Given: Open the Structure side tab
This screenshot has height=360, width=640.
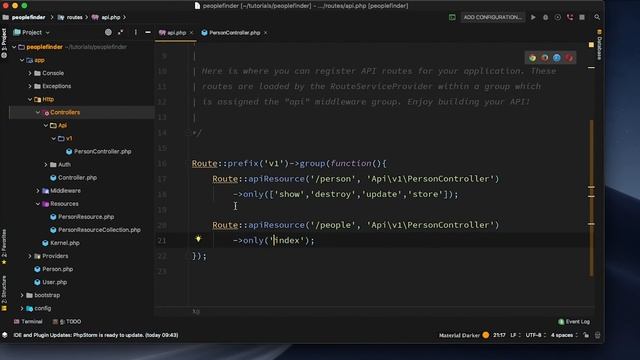Looking at the screenshot, I should pos(4,292).
